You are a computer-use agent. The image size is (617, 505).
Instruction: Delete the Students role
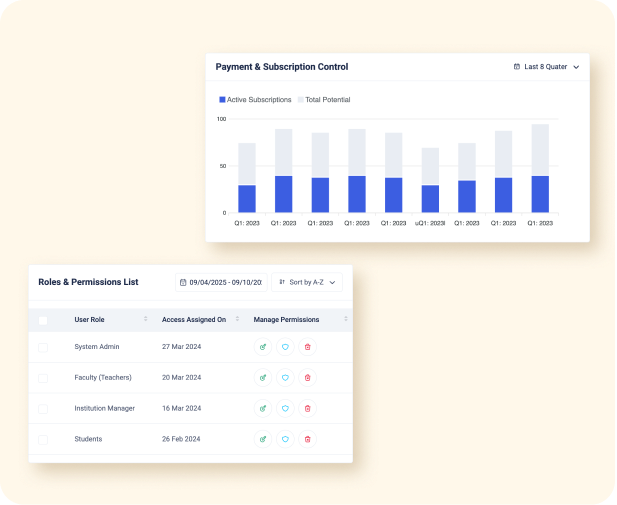coord(307,439)
